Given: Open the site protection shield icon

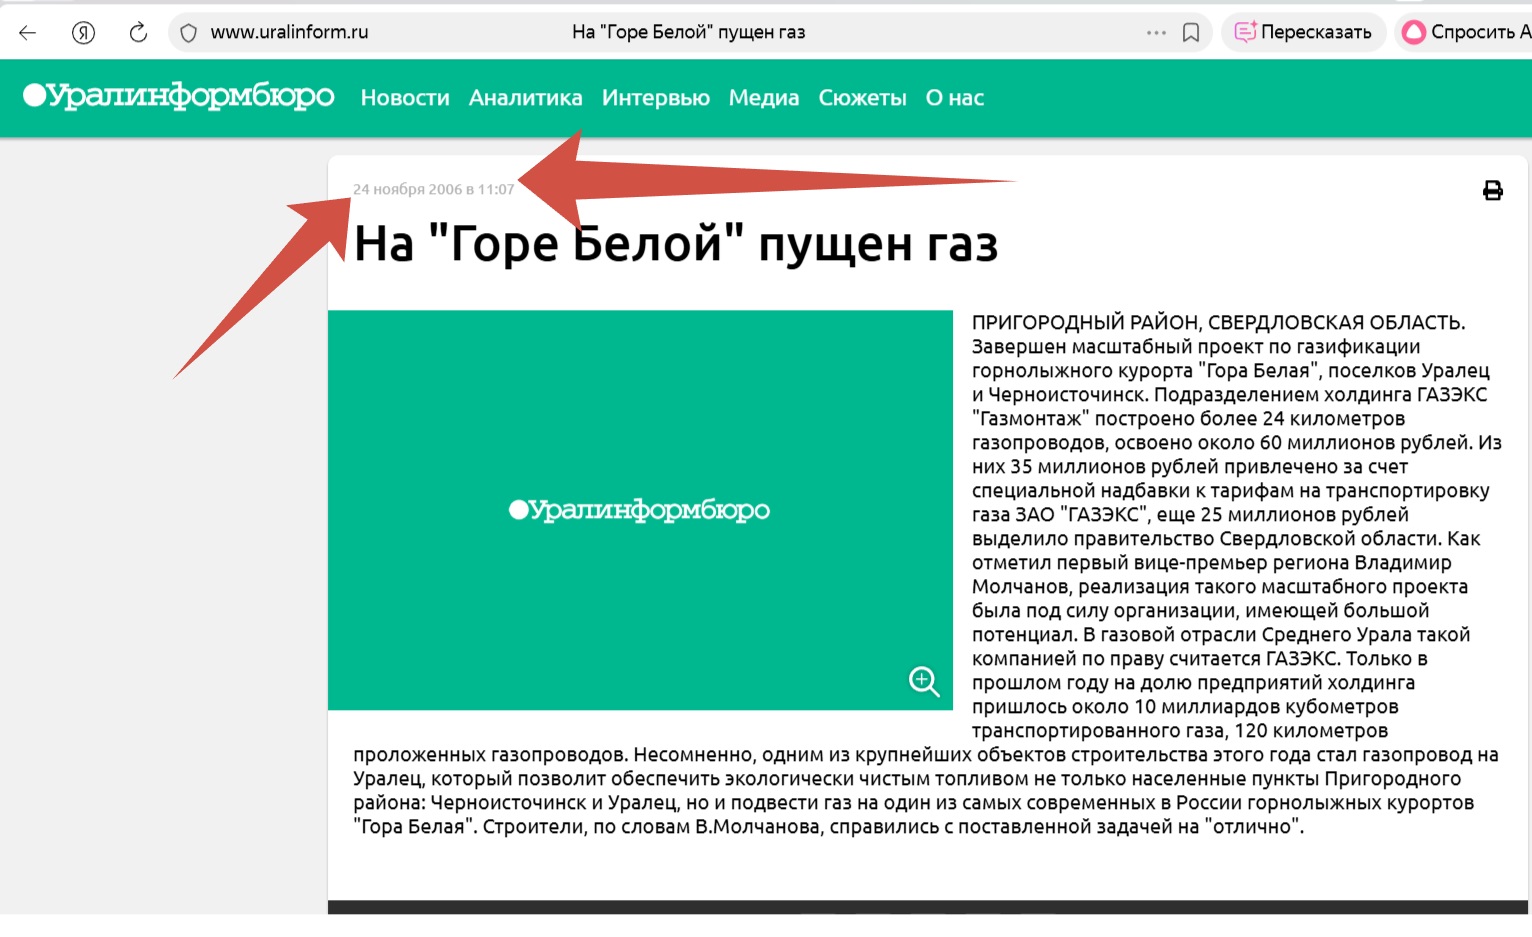Looking at the screenshot, I should tap(188, 33).
